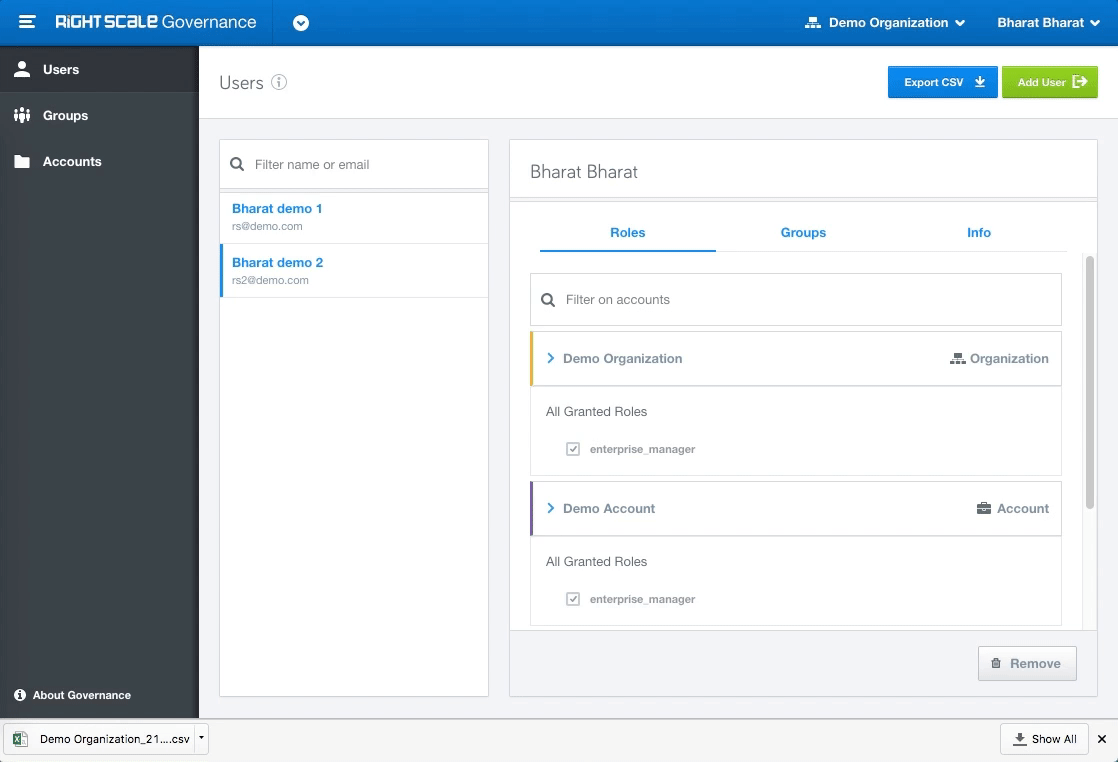Click the rs@demo.com email text
The image size is (1118, 762).
[x=267, y=227]
